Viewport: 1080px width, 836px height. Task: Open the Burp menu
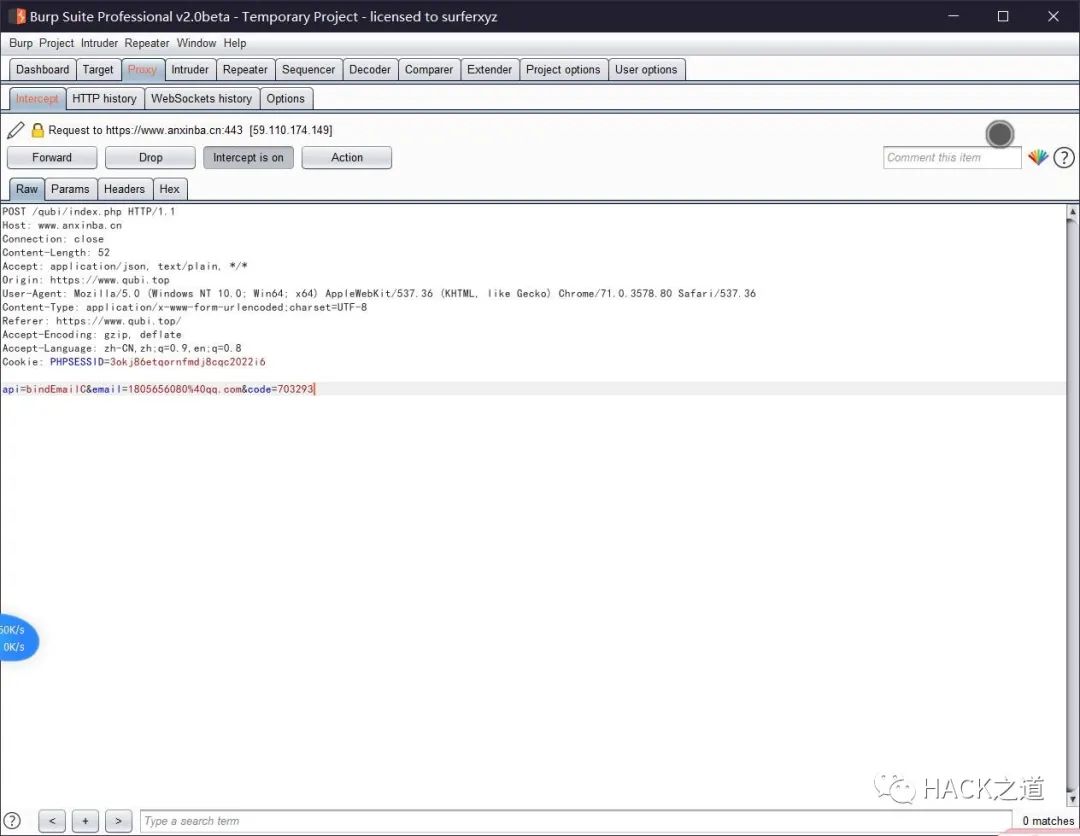21,43
